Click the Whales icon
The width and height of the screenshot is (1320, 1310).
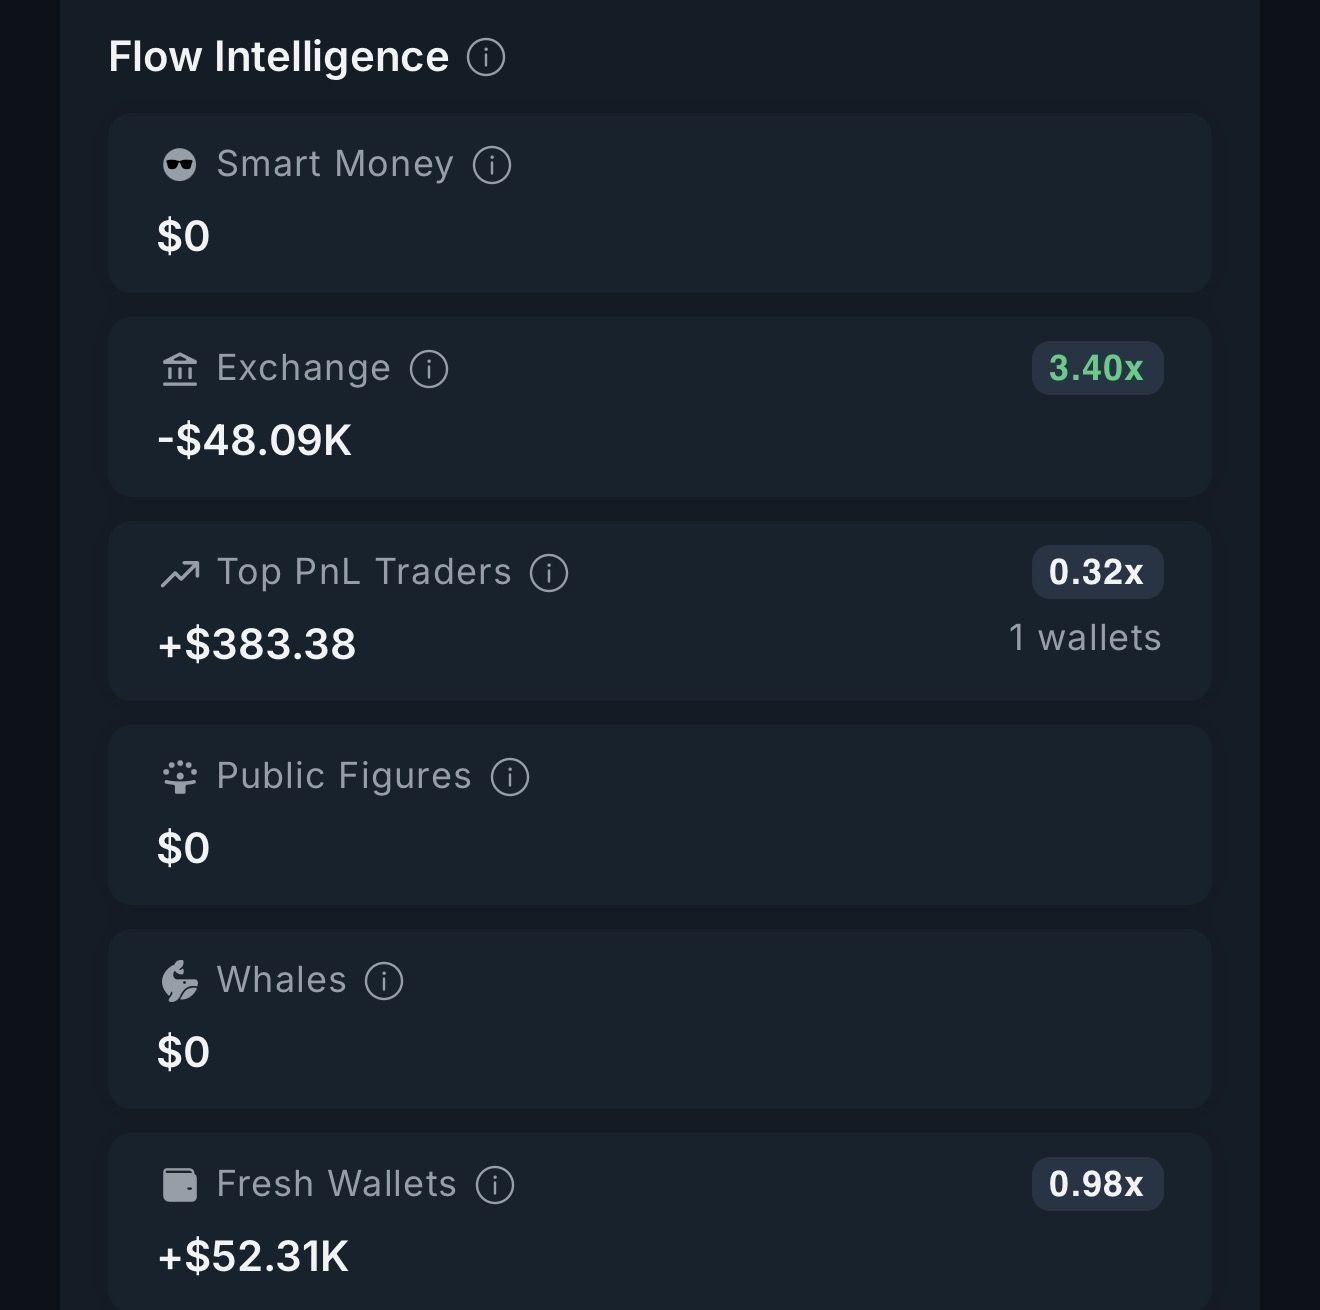pyautogui.click(x=180, y=981)
